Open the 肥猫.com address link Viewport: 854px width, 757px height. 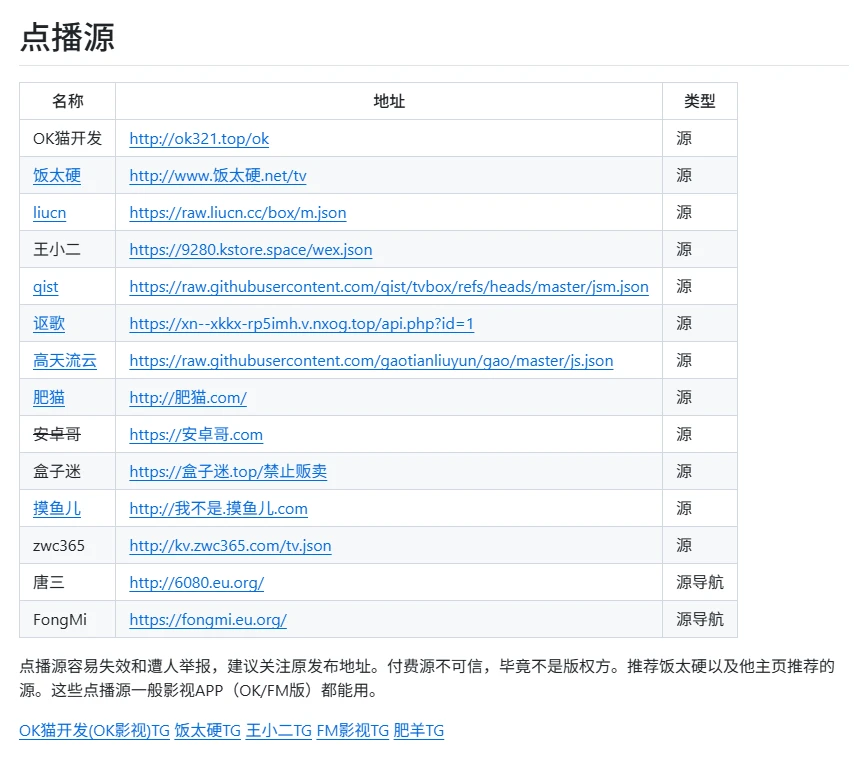click(187, 398)
